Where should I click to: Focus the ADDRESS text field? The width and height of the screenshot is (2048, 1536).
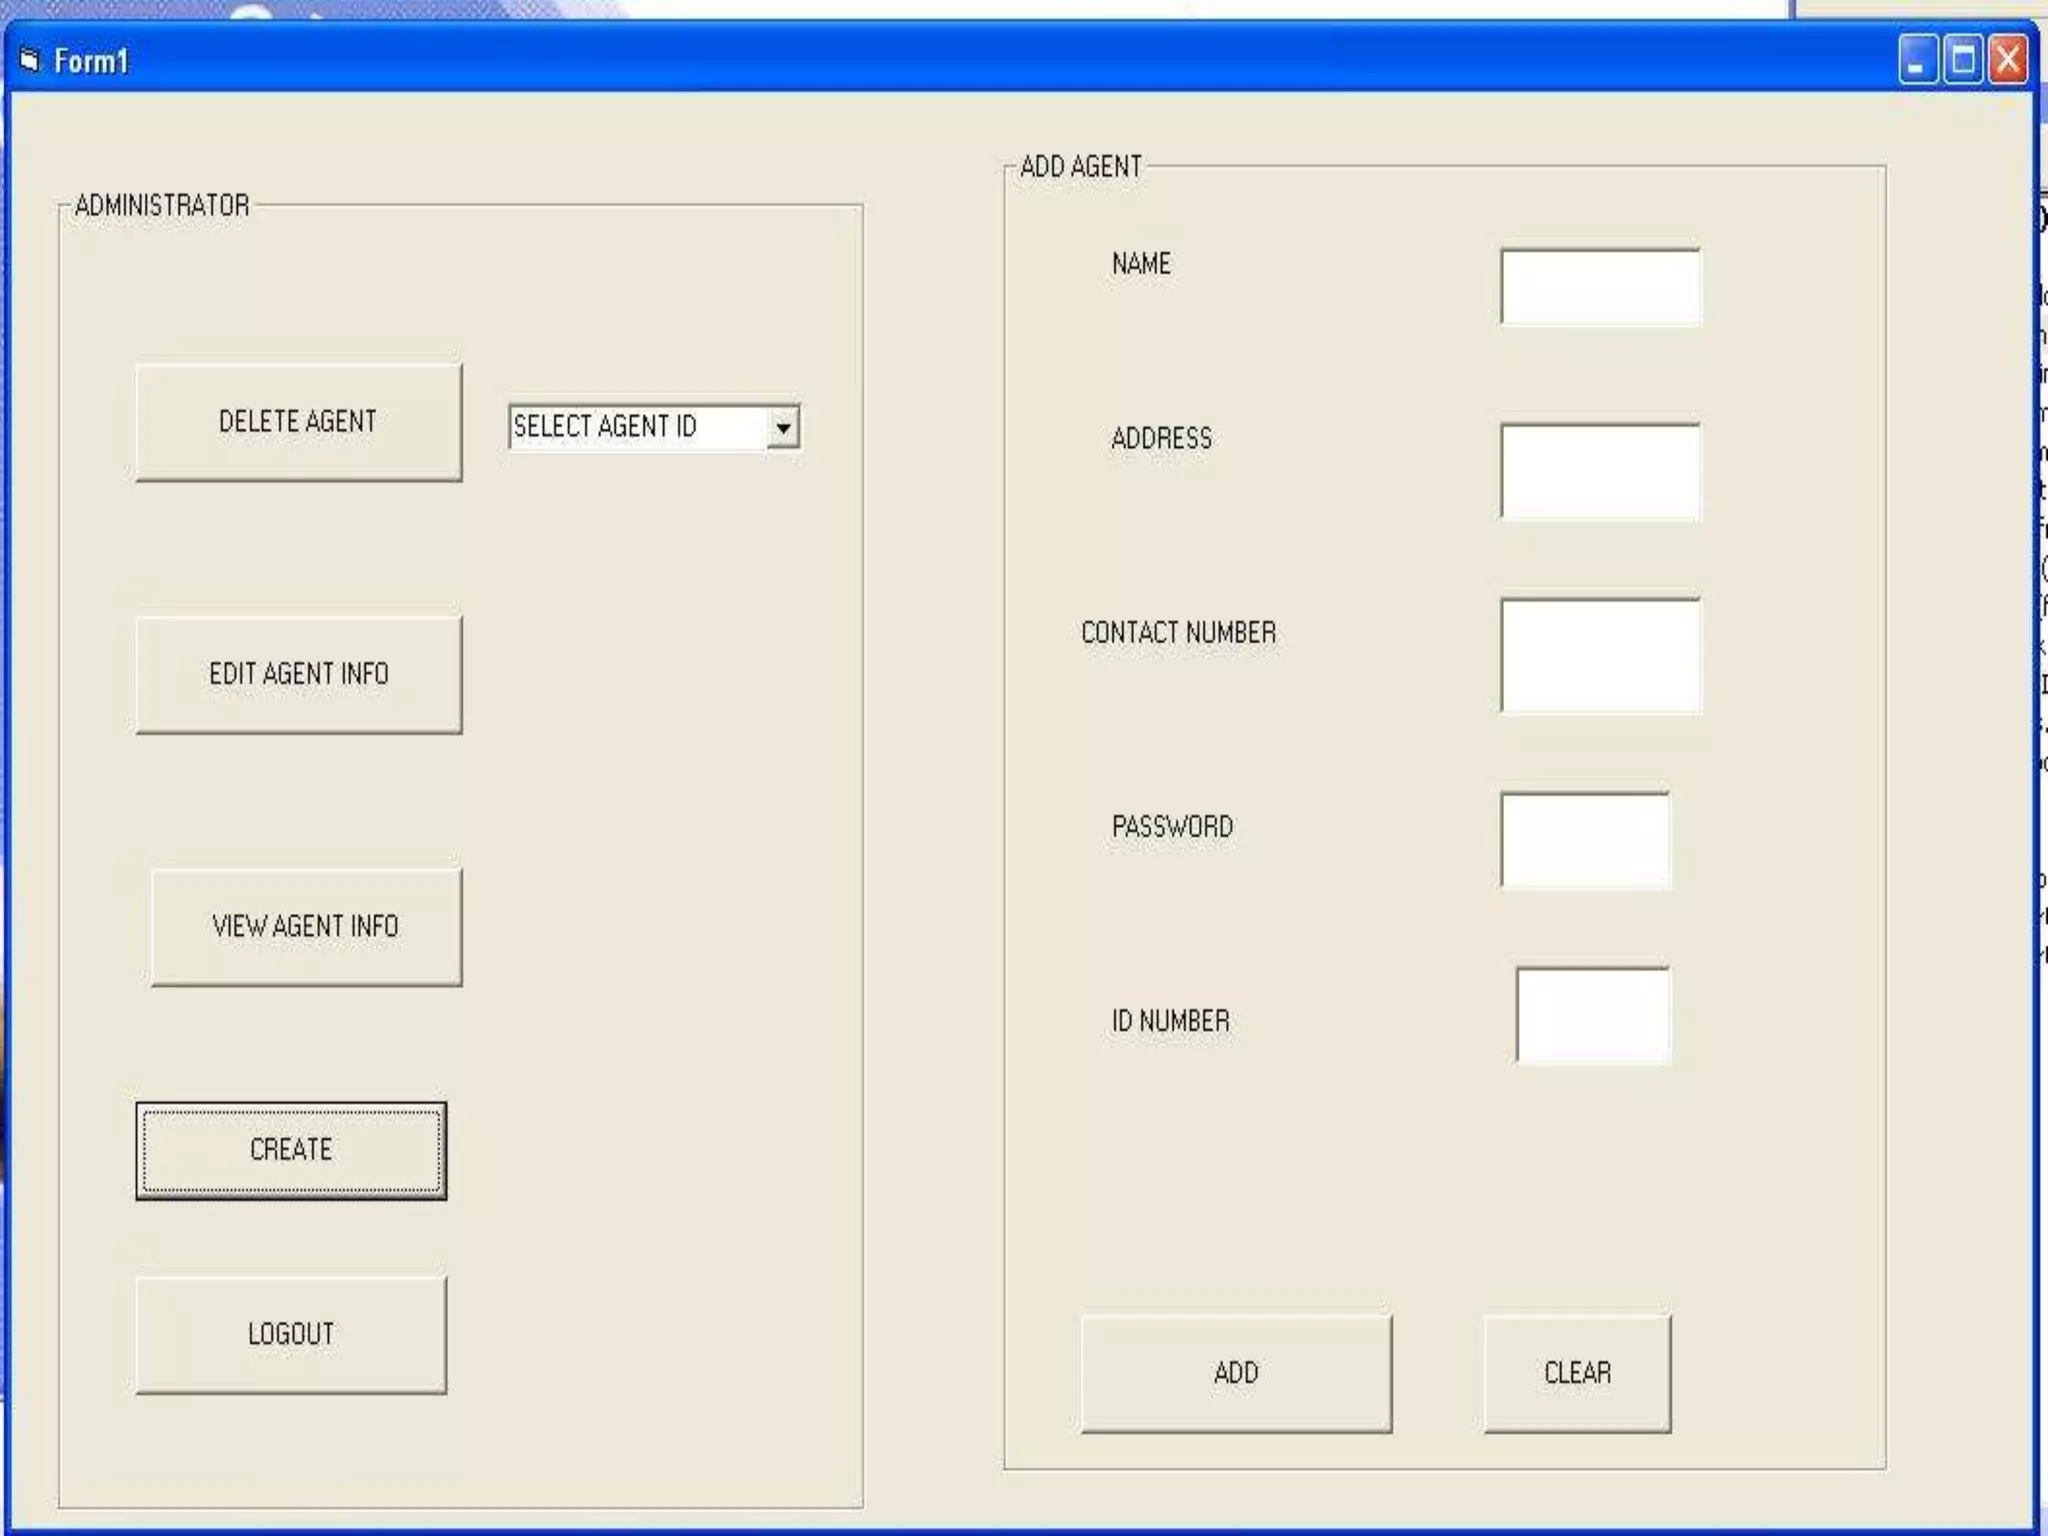1600,471
